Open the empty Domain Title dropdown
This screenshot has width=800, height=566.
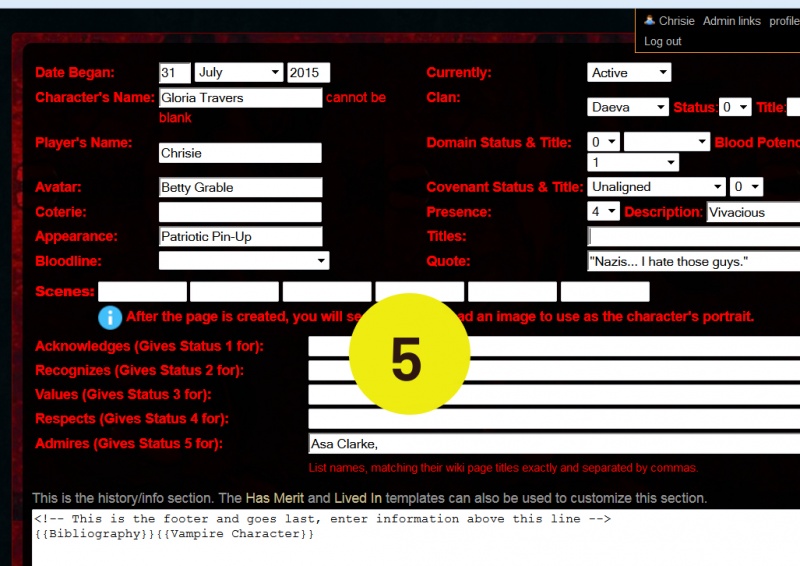tap(667, 142)
